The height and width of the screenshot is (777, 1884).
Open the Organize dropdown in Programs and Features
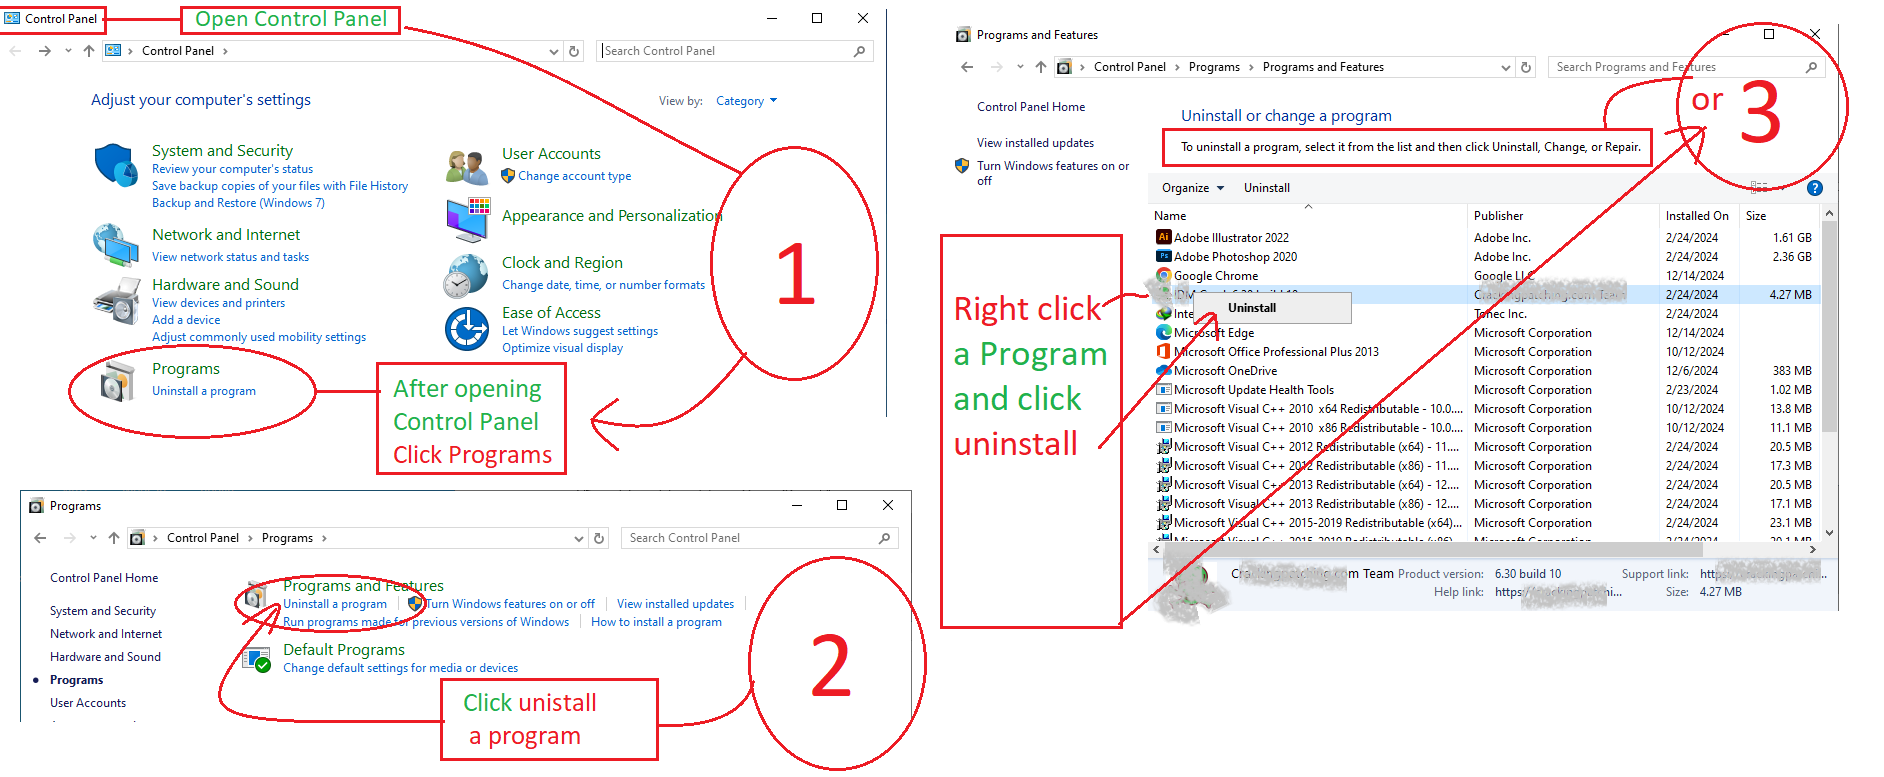(1192, 188)
